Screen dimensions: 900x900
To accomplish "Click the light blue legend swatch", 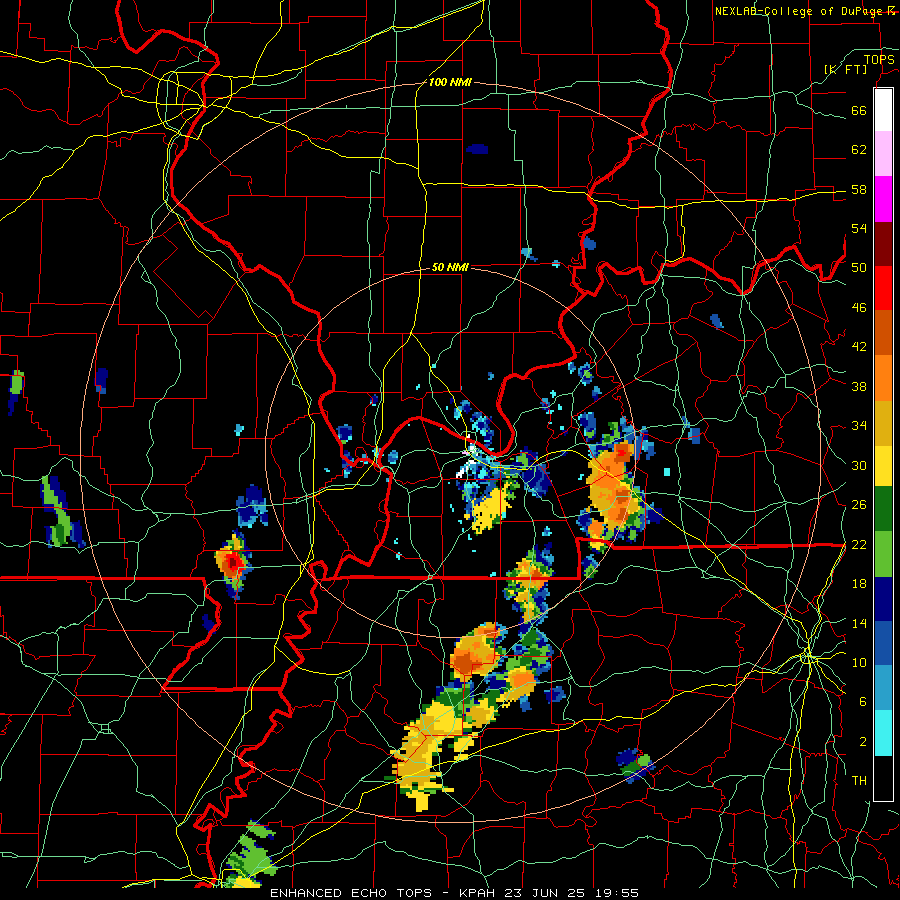I will click(883, 688).
